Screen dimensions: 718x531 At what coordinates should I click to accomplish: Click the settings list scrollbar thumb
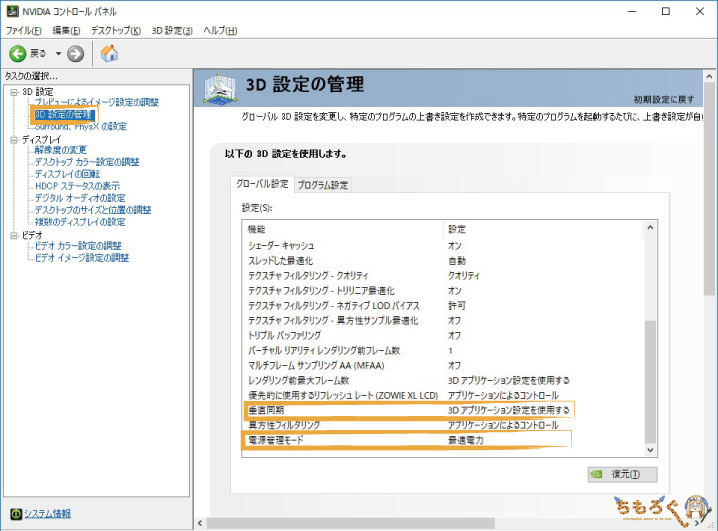click(650, 382)
